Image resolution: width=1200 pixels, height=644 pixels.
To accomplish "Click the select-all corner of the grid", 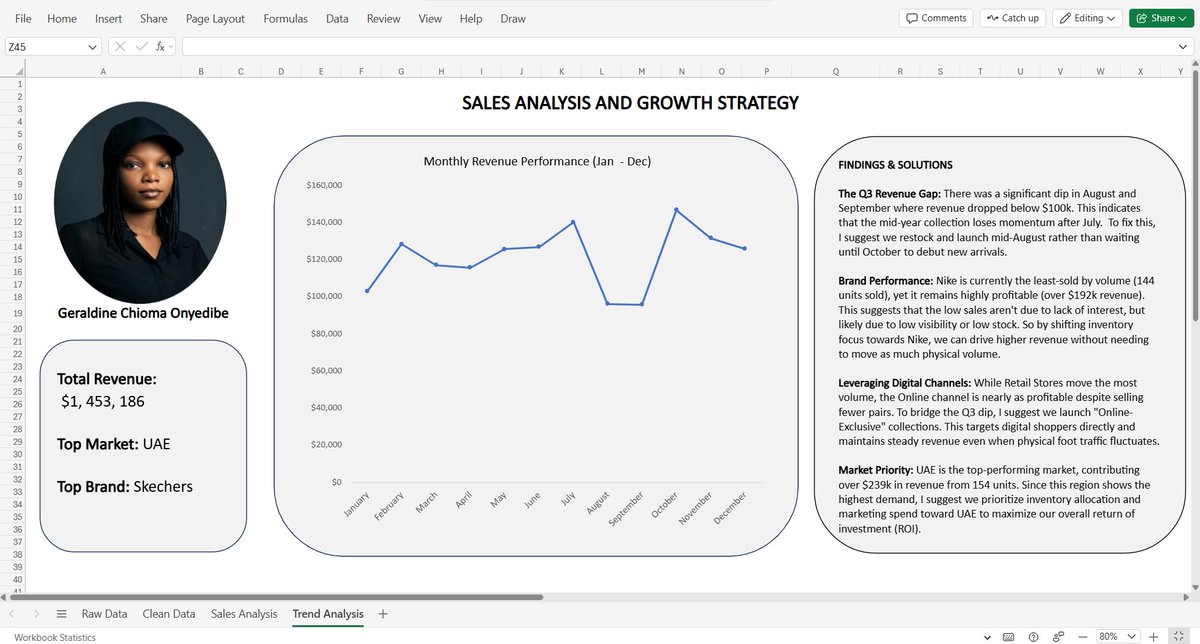I will click(x=14, y=71).
